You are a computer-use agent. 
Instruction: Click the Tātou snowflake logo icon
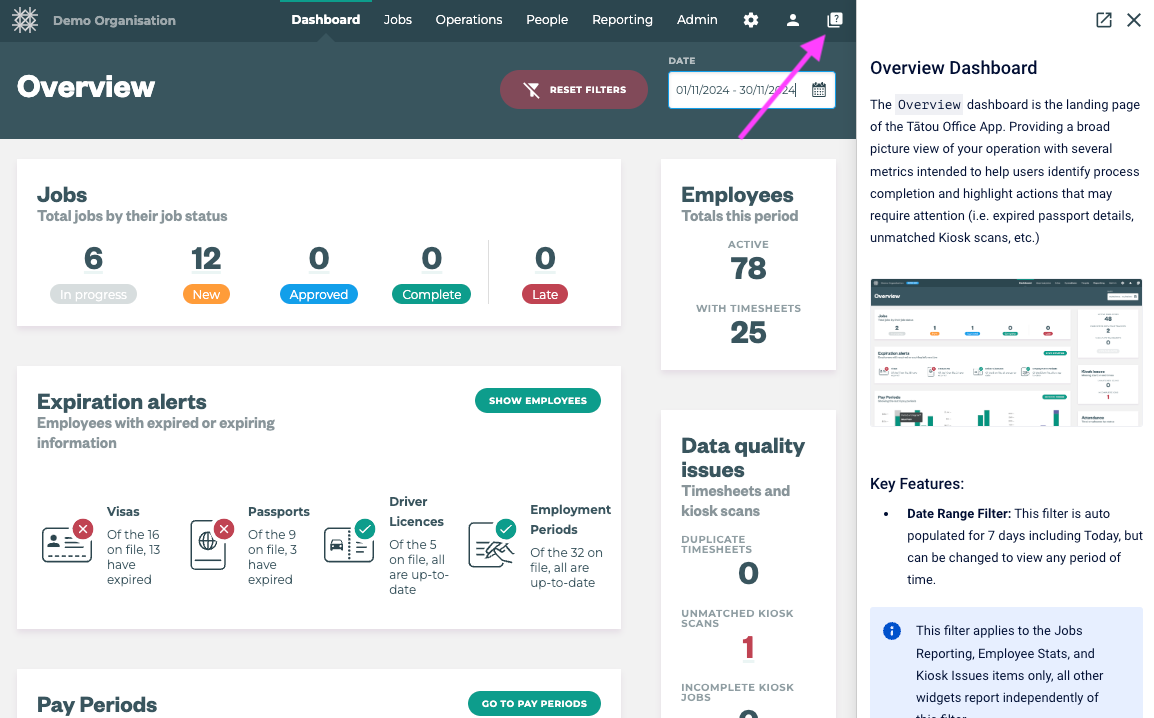(x=25, y=20)
